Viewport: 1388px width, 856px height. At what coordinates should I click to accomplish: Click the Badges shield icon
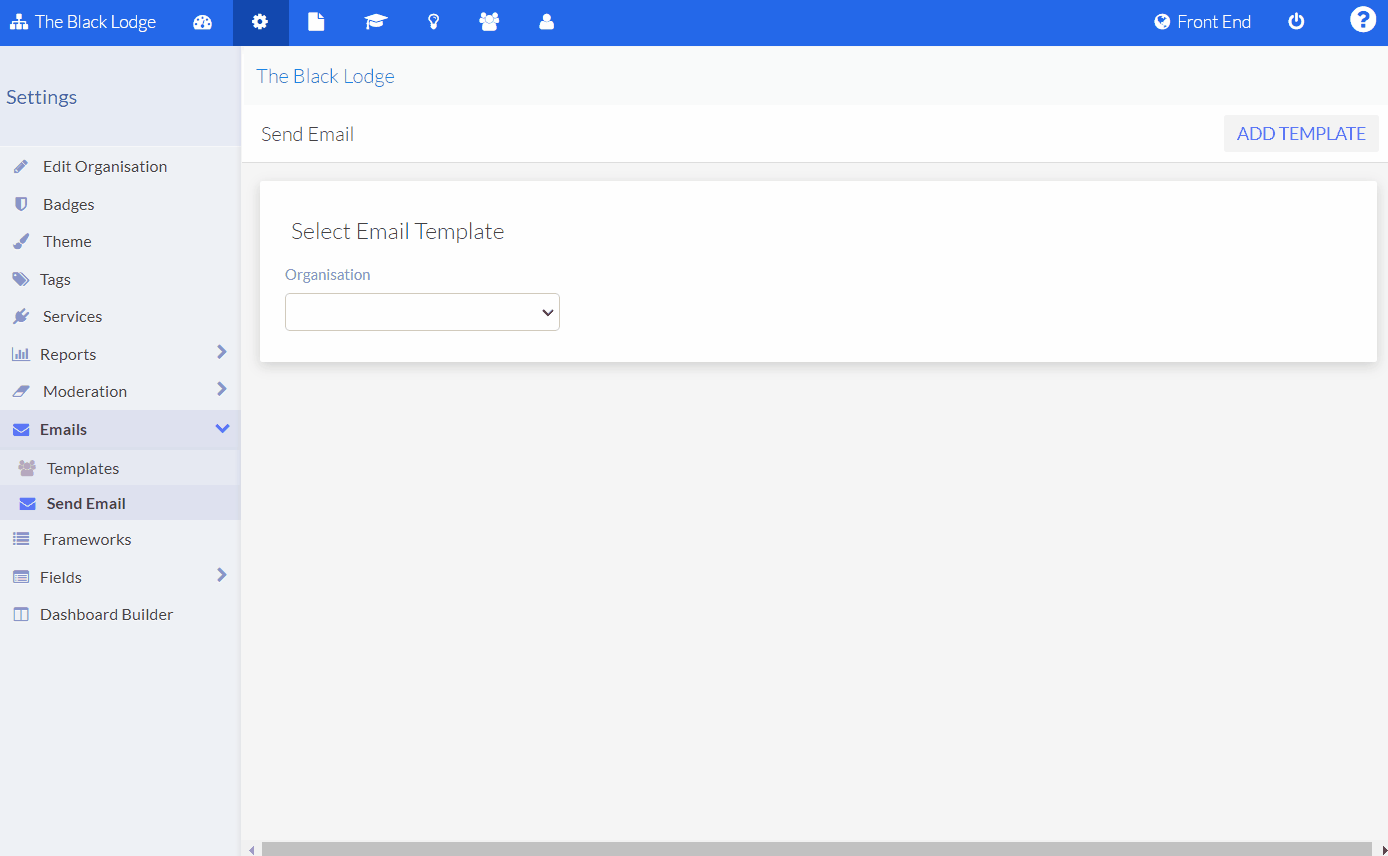[18, 203]
